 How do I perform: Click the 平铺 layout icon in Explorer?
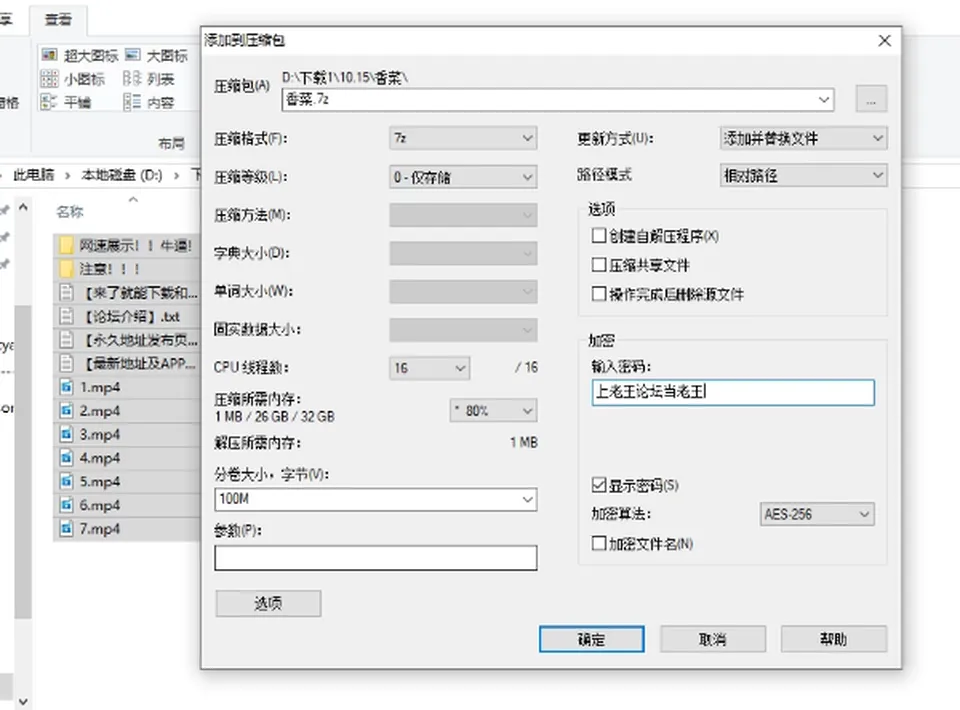click(x=49, y=102)
